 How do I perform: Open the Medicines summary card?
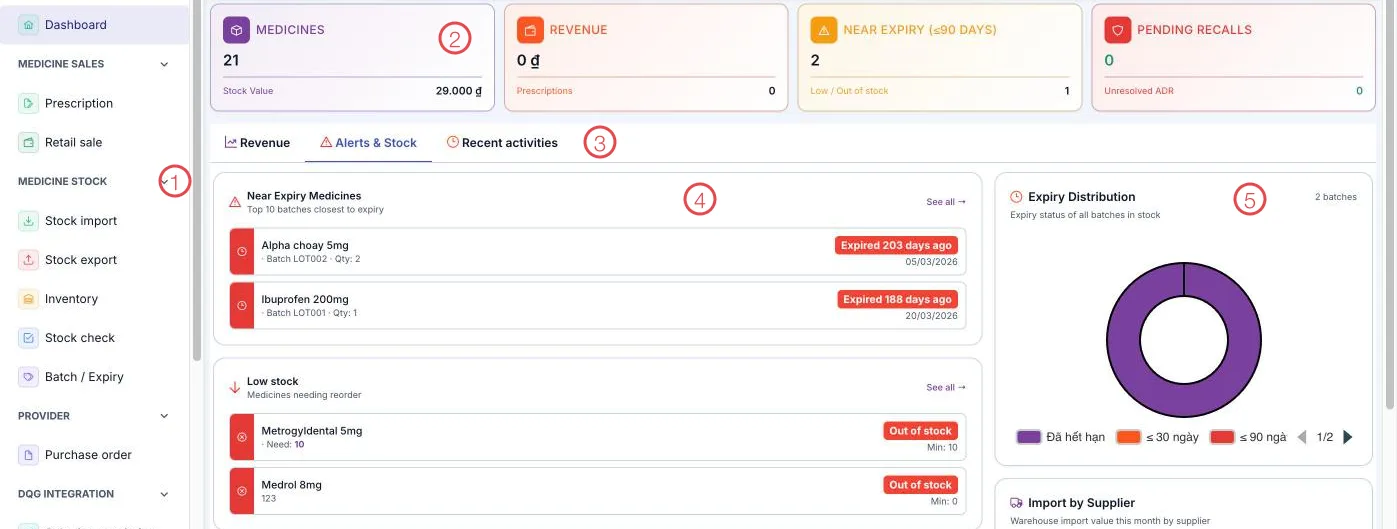click(352, 57)
